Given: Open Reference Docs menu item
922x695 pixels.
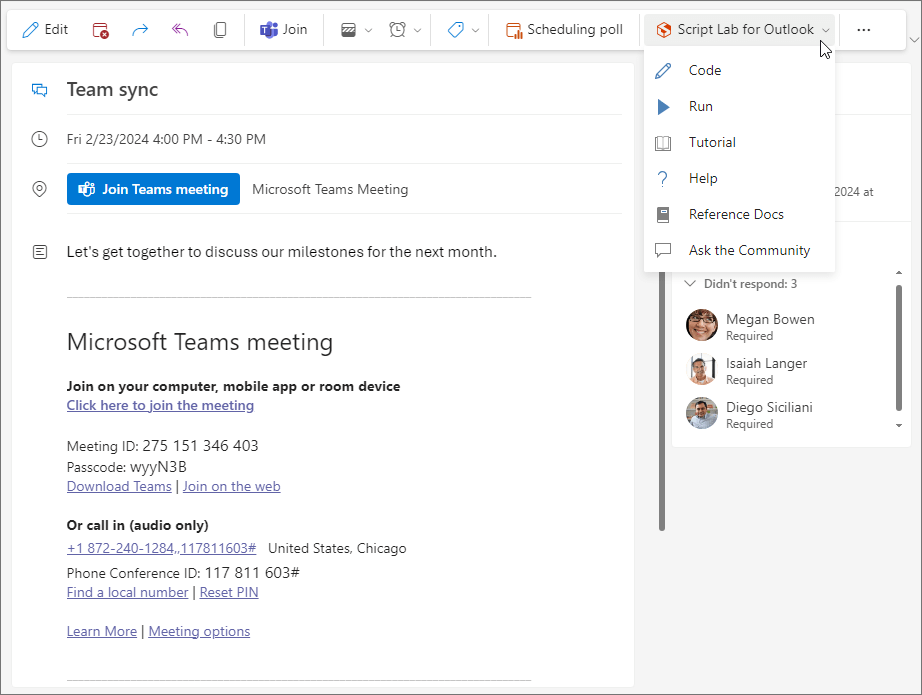Looking at the screenshot, I should tap(739, 214).
